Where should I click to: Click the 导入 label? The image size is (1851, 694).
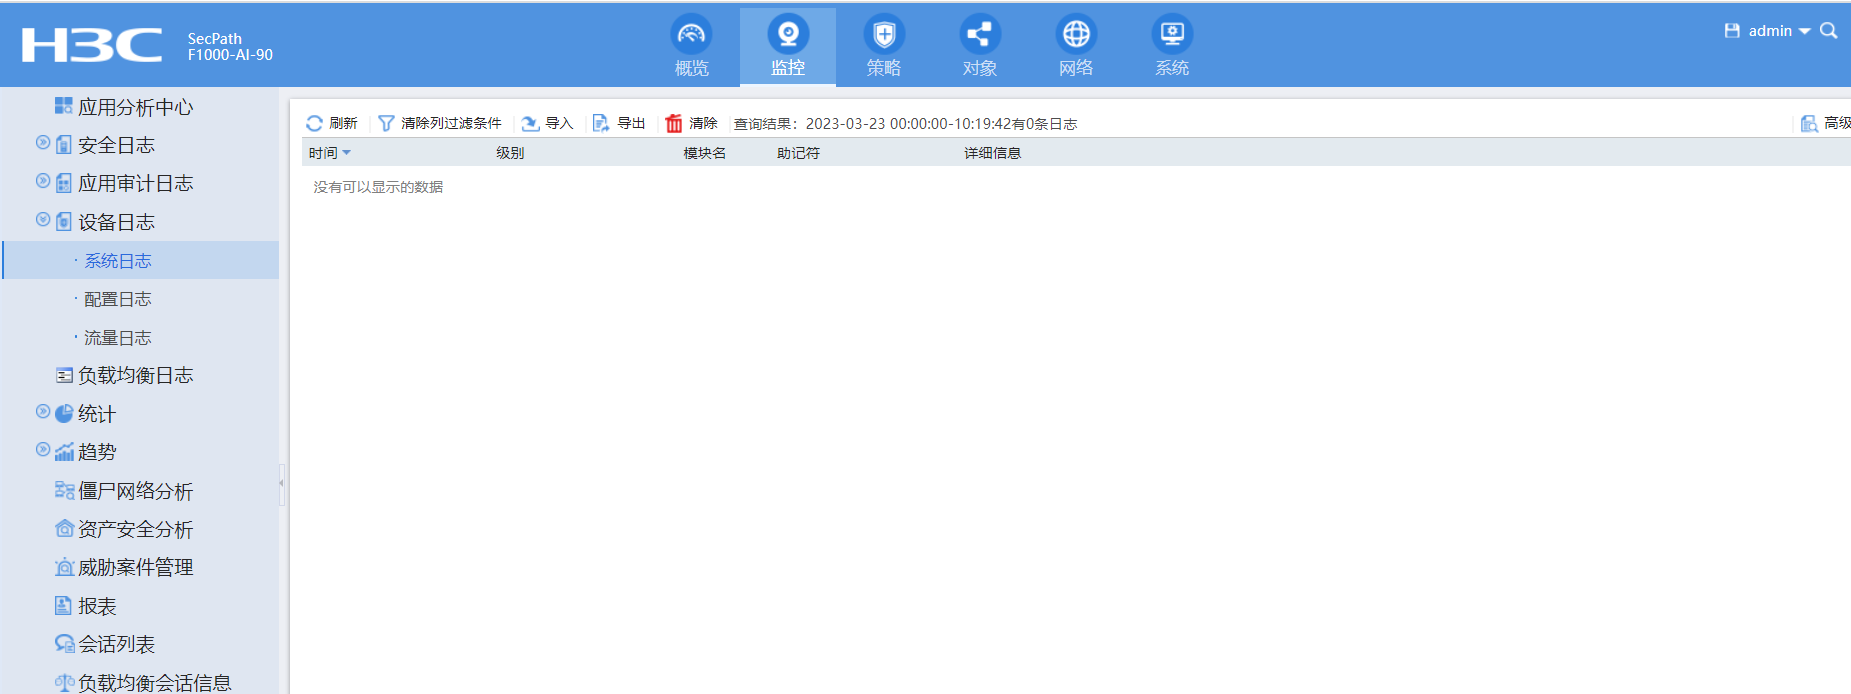point(559,123)
